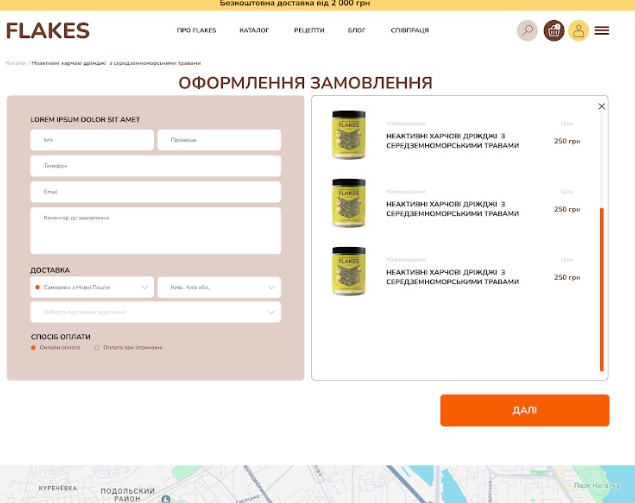Screen dimensions: 635x503
Task: Open the Каталог menu item
Action: [x=254, y=31]
